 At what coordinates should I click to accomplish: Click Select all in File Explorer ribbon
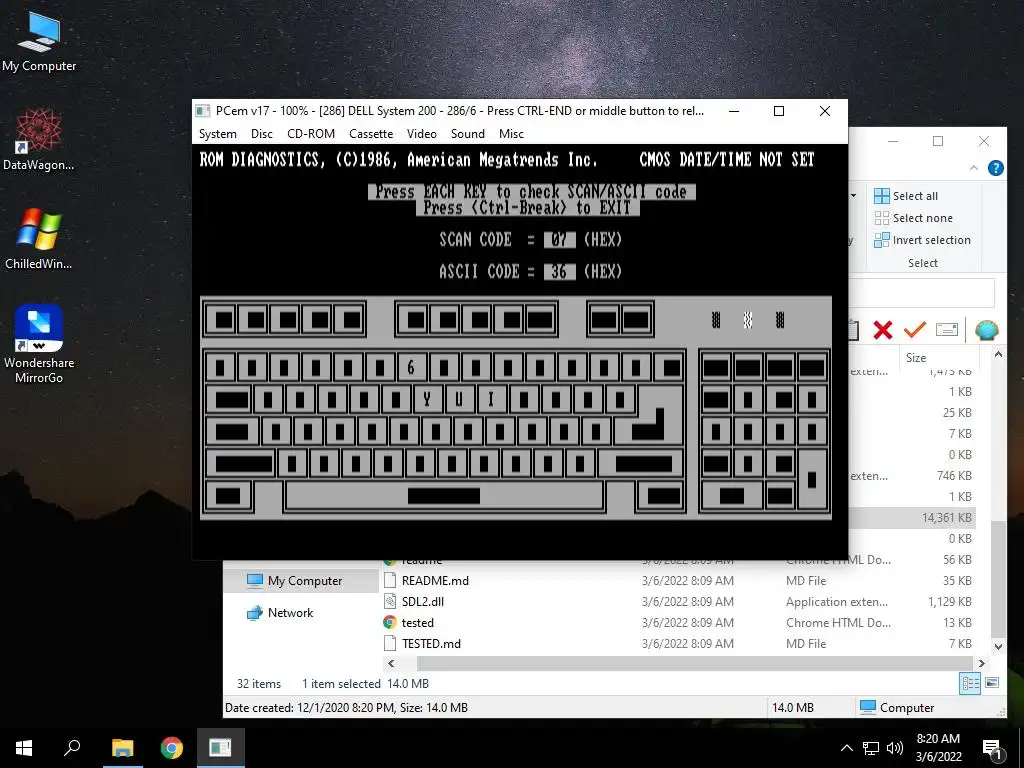pyautogui.click(x=906, y=196)
